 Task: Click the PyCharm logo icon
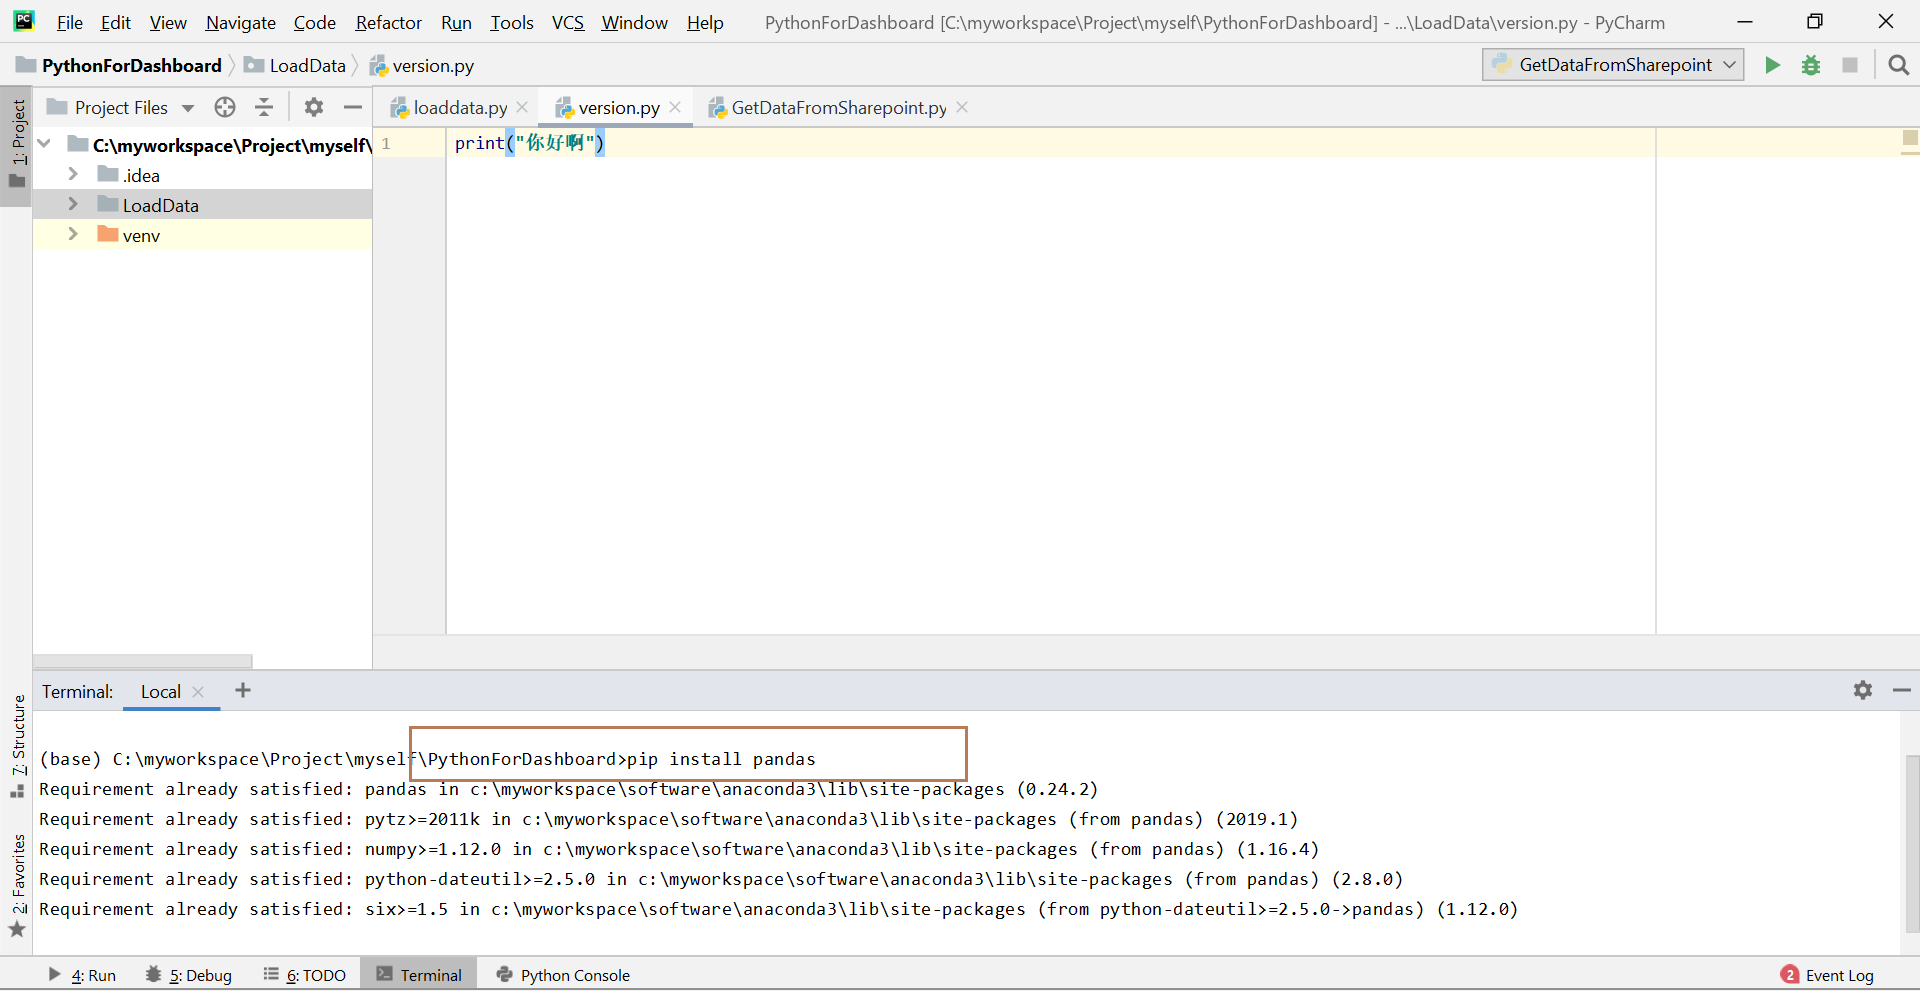tap(24, 21)
